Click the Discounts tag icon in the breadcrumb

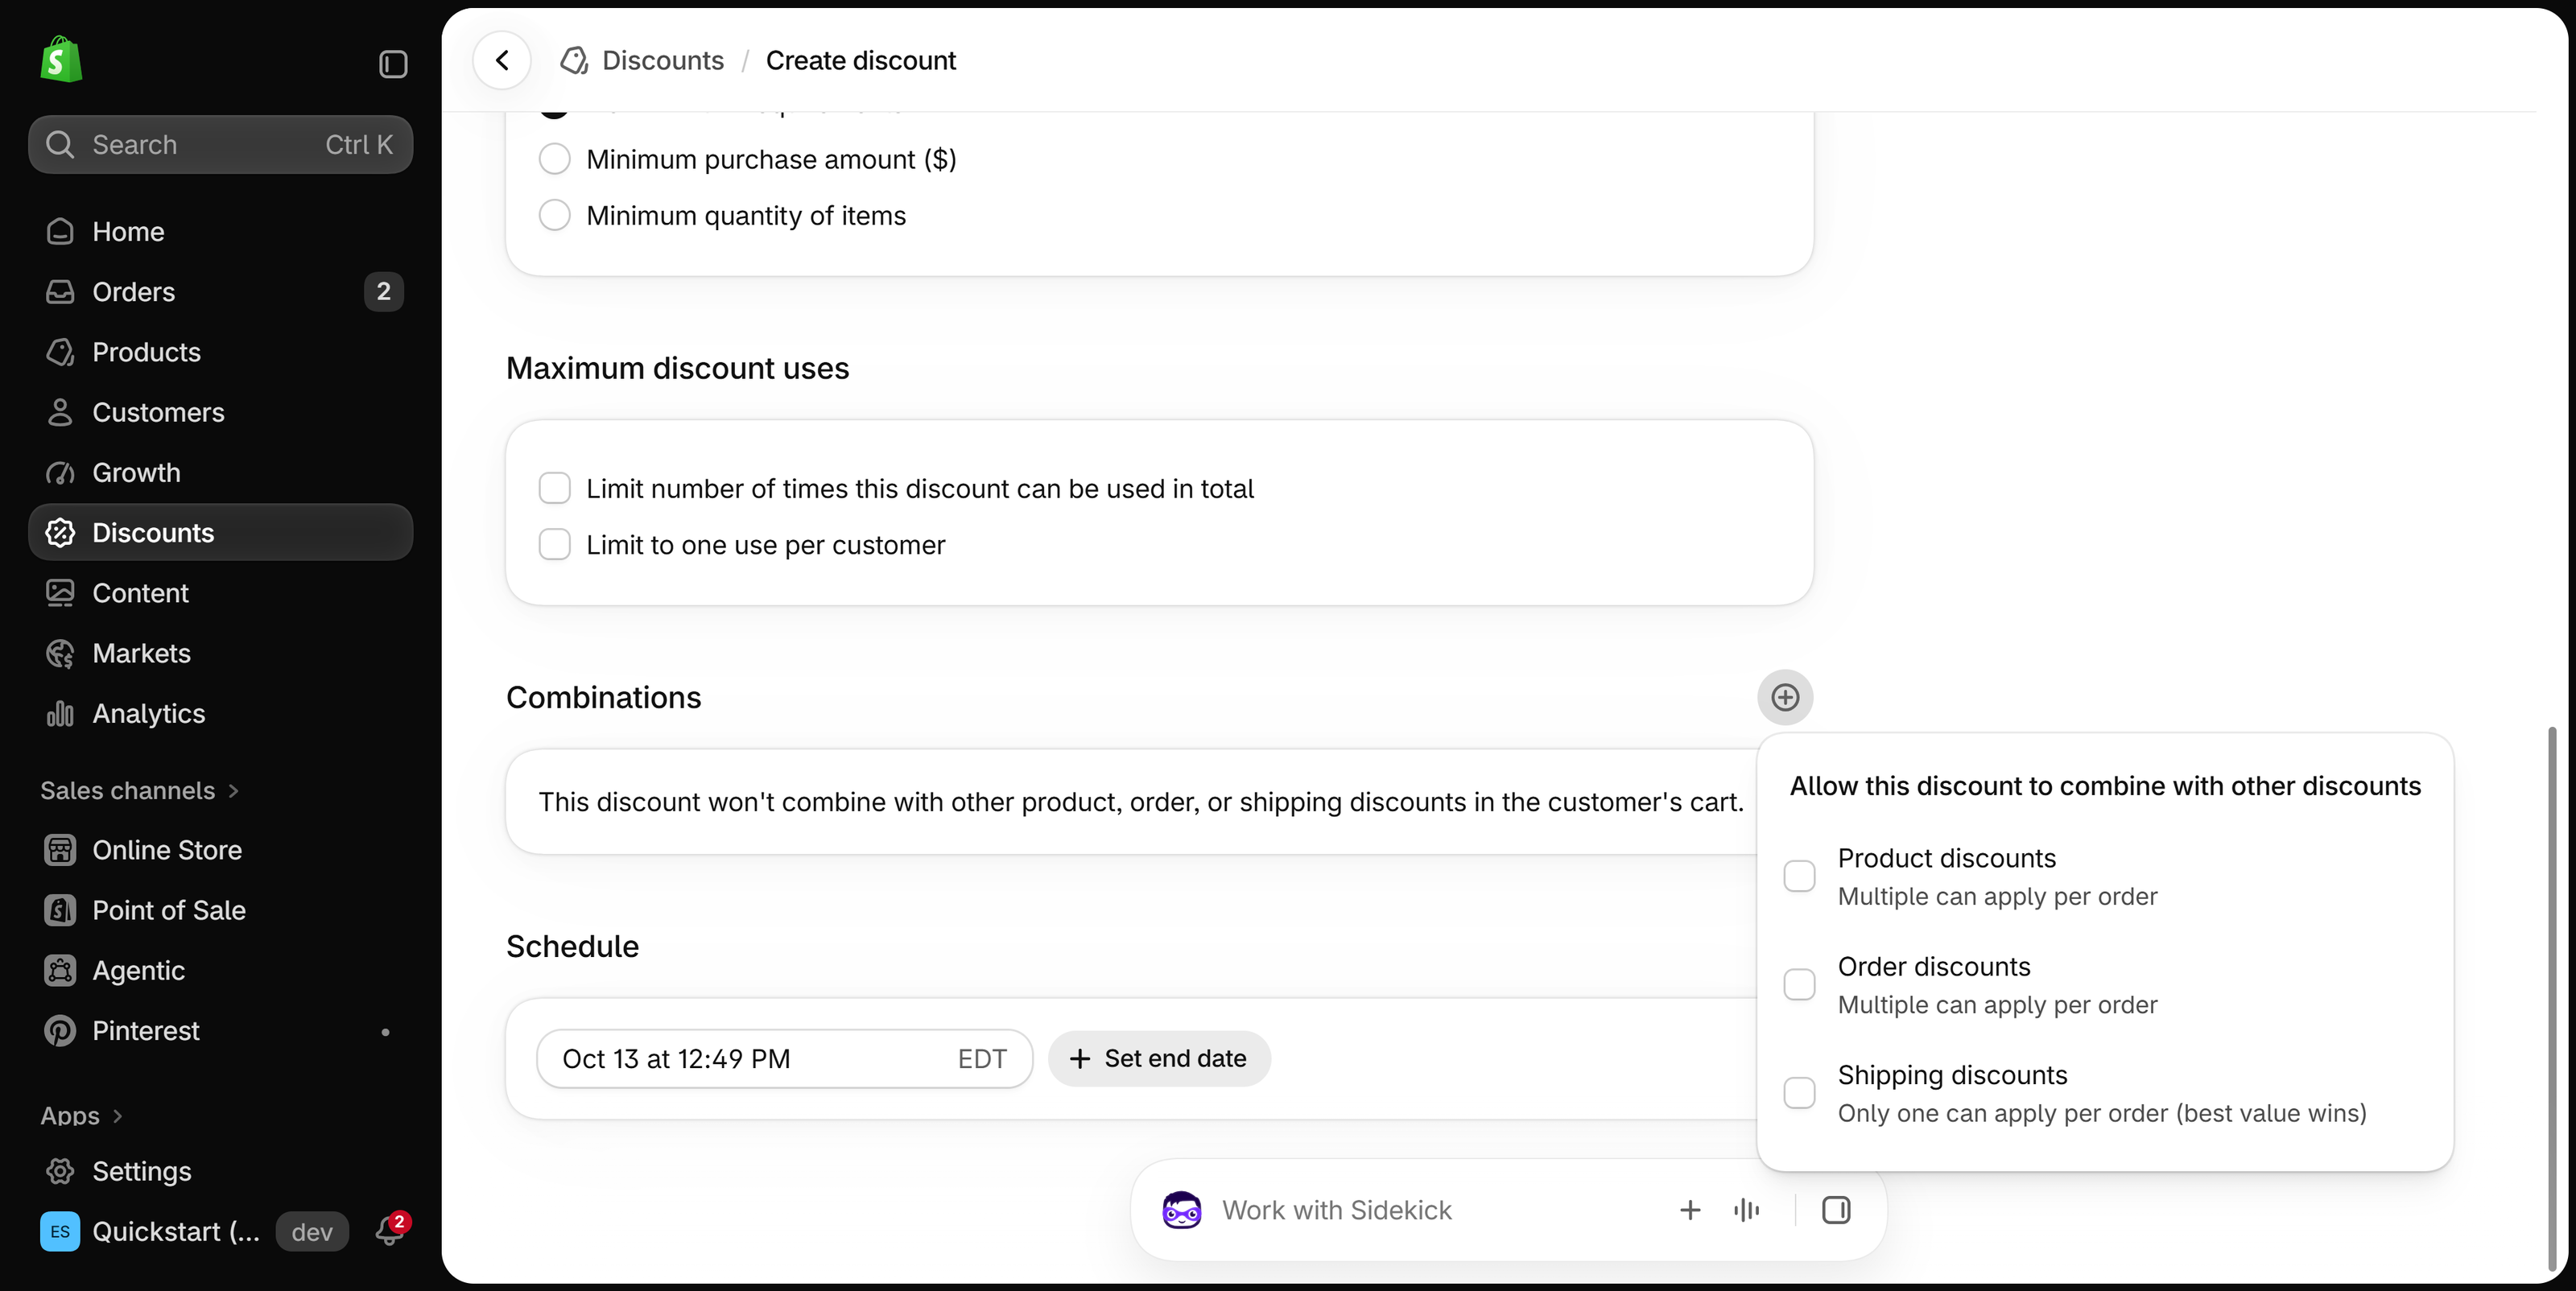[x=574, y=60]
